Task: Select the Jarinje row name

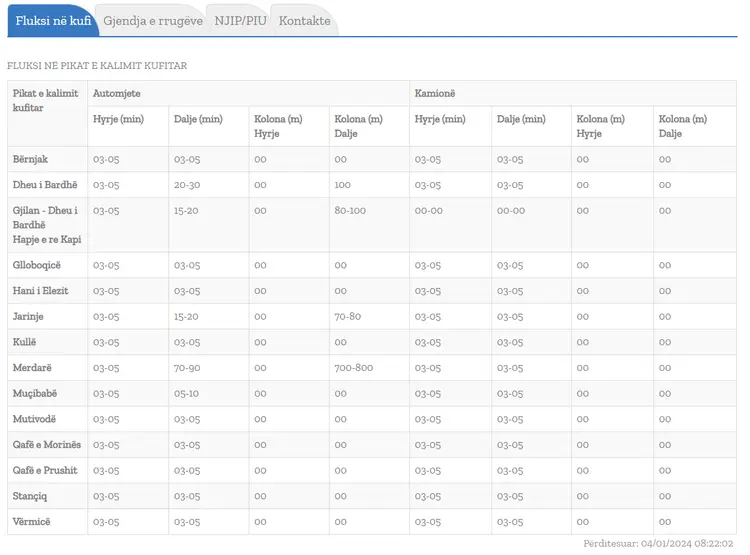Action: [28, 316]
